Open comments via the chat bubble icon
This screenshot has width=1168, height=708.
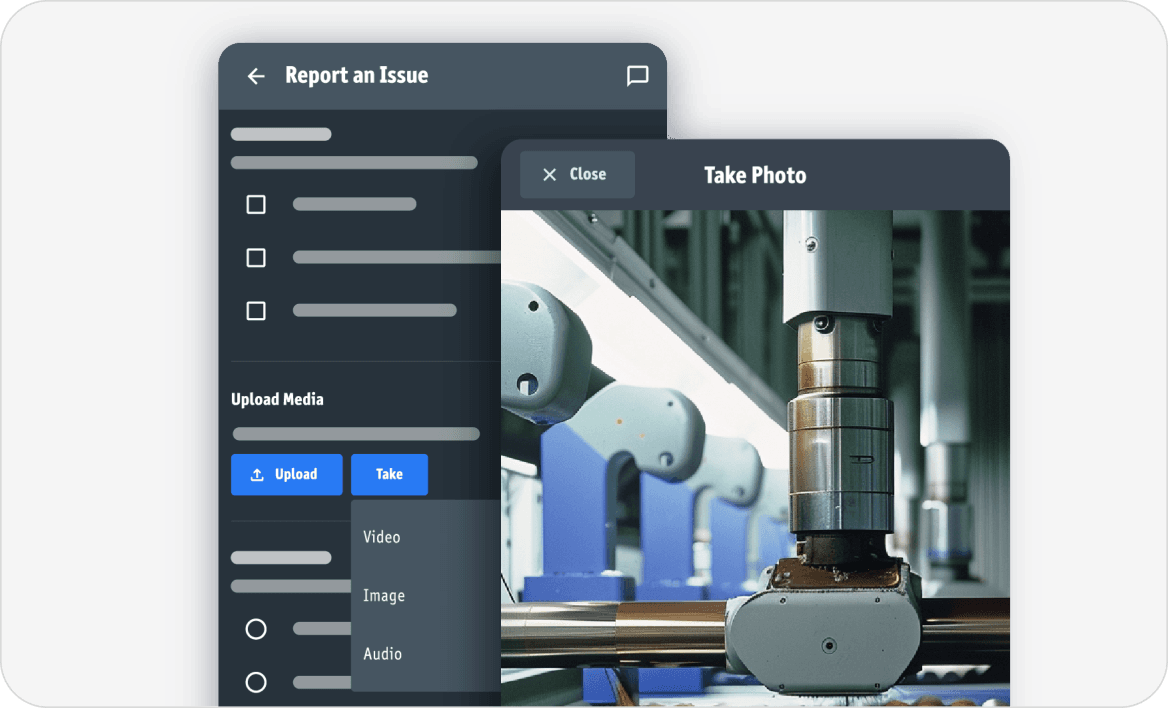(637, 76)
